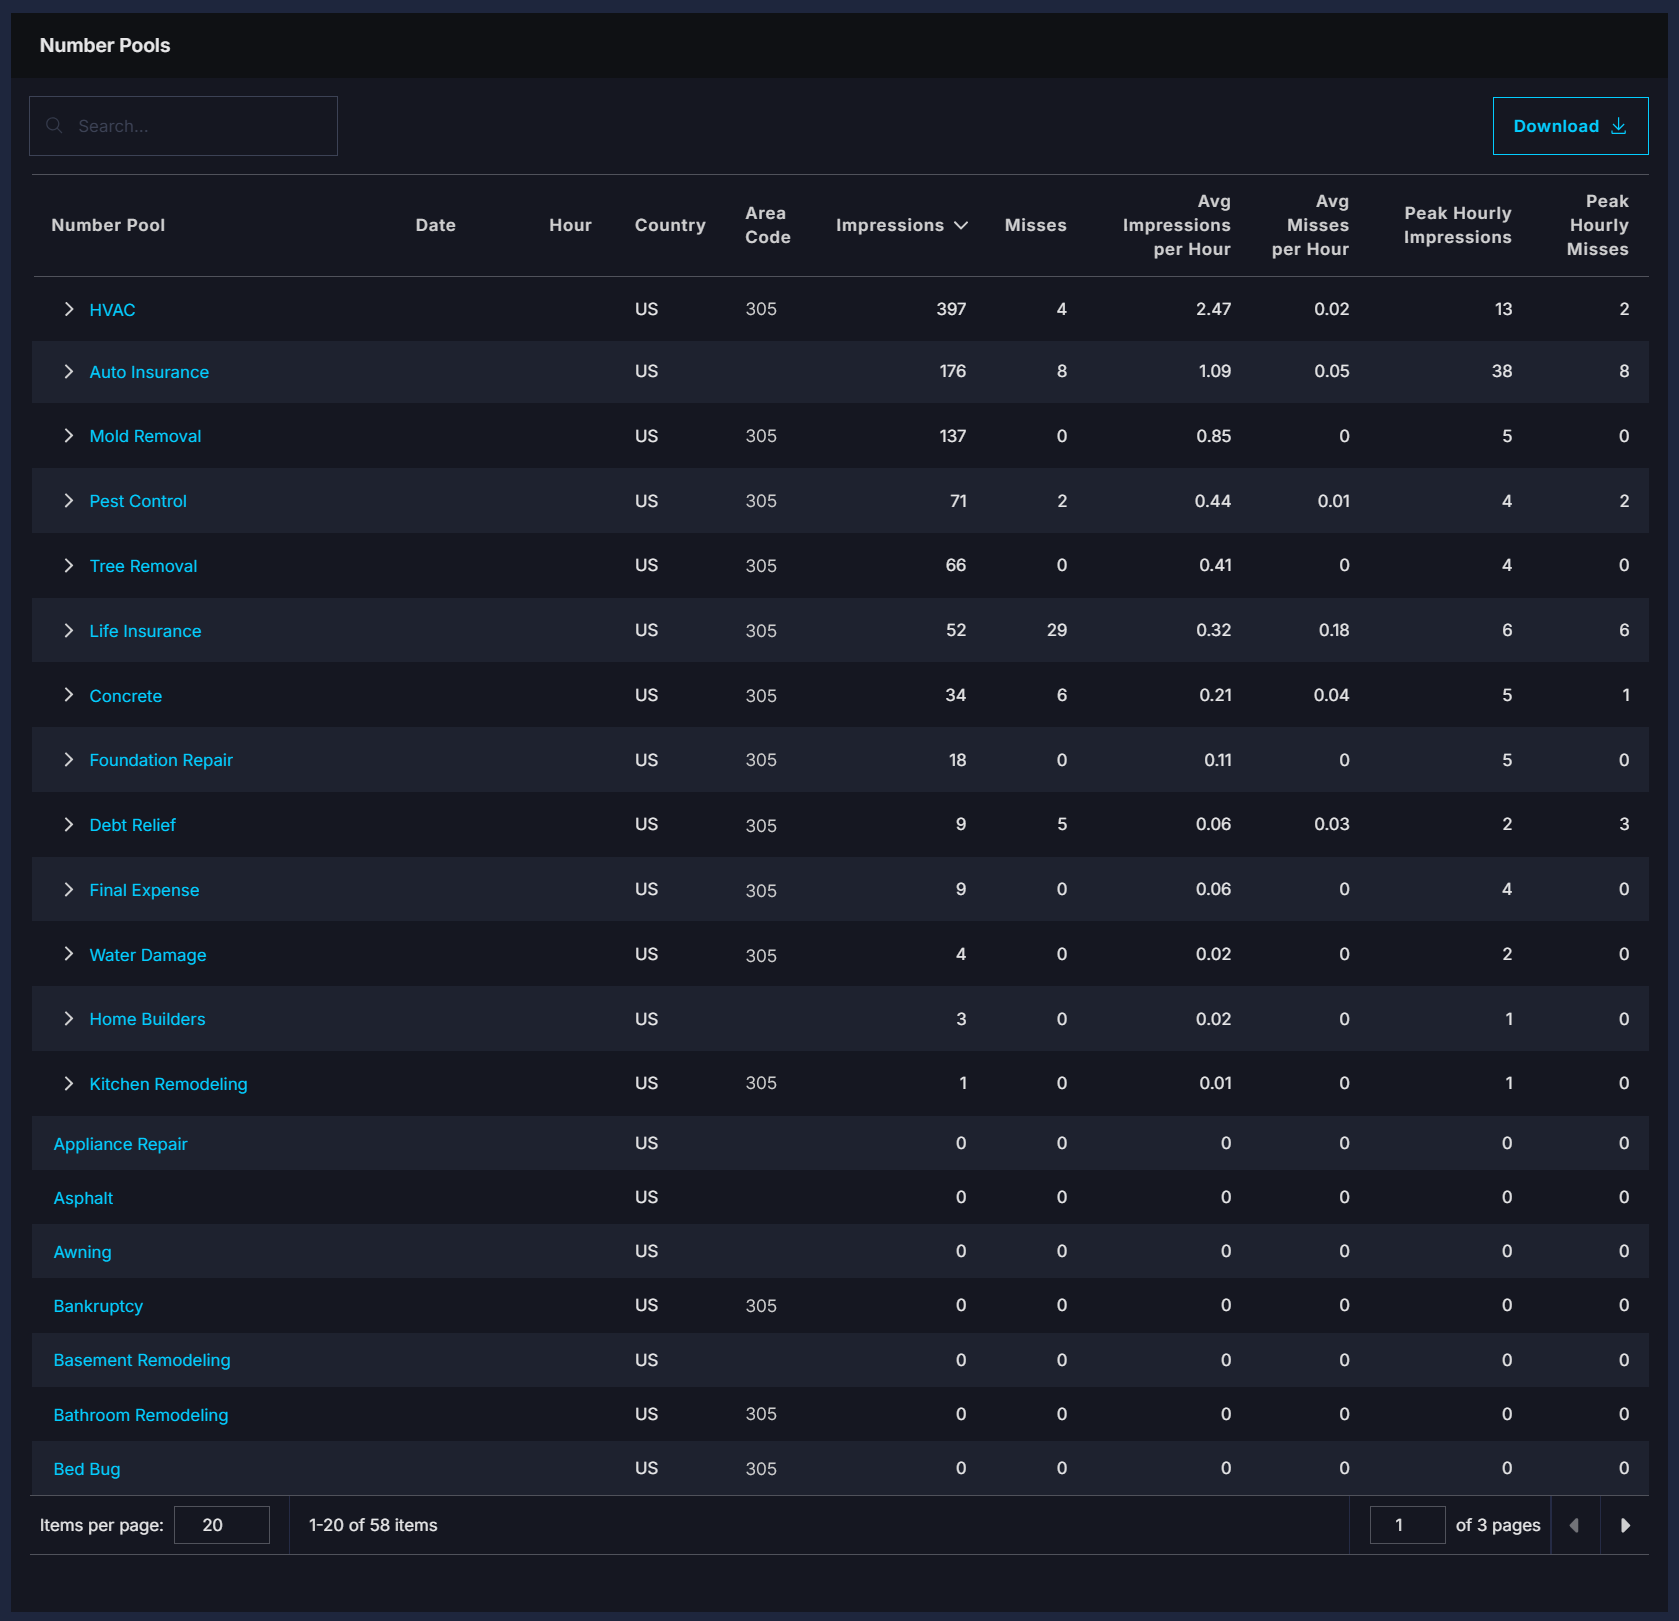
Task: Focus the Search input field
Action: pyautogui.click(x=183, y=126)
